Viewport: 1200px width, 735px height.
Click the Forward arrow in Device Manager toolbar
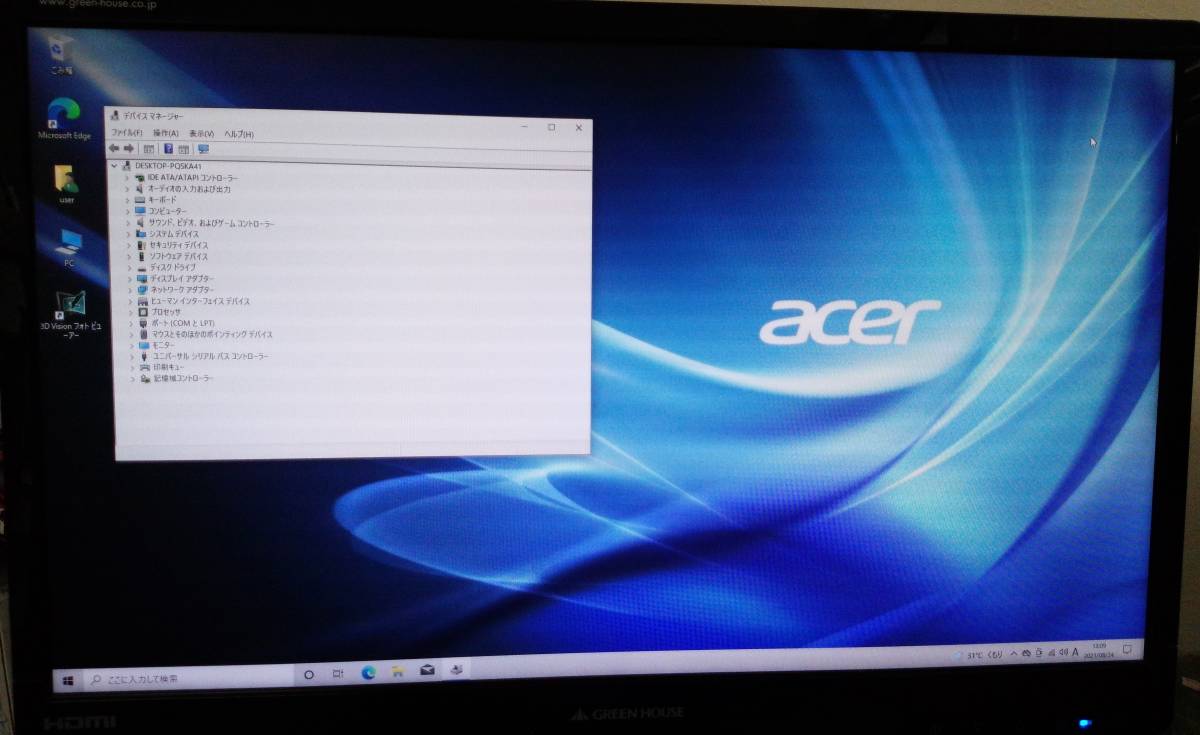coord(128,148)
